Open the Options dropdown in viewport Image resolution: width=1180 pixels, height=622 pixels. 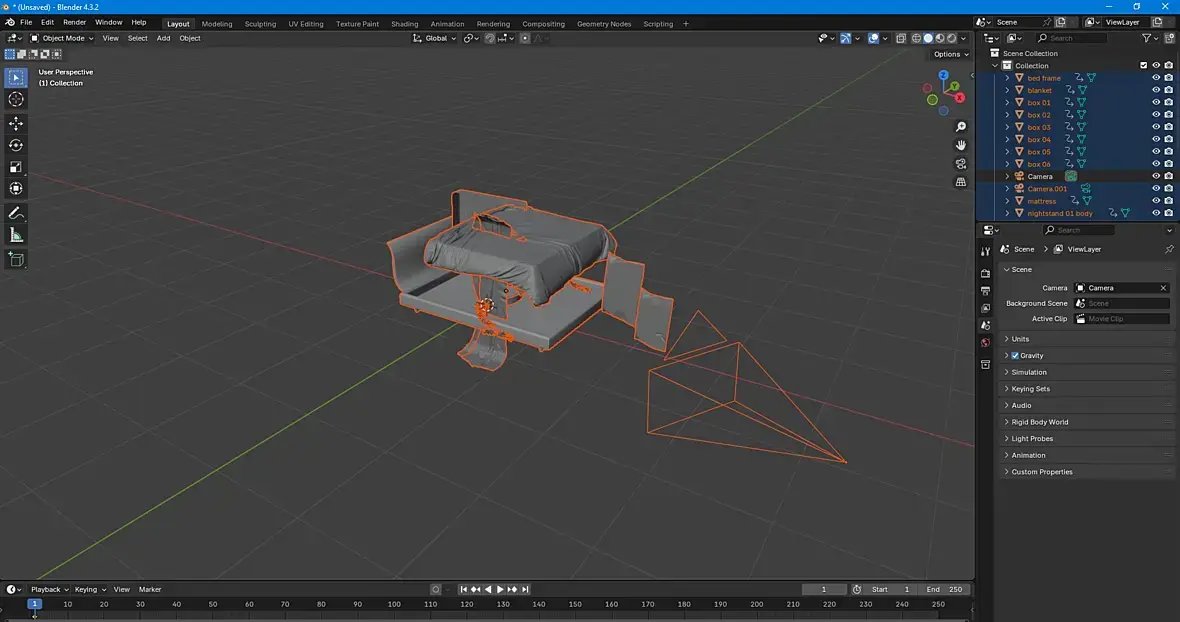click(x=950, y=54)
